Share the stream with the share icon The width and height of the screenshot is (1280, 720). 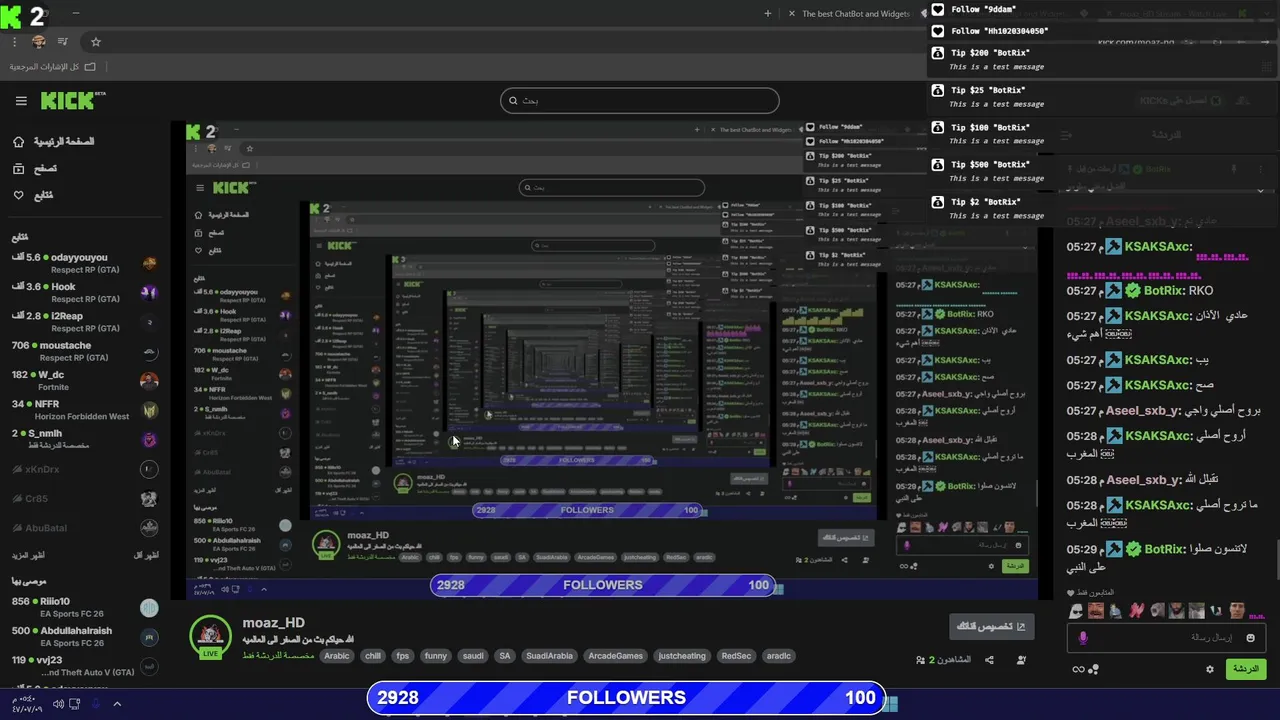pyautogui.click(x=989, y=660)
